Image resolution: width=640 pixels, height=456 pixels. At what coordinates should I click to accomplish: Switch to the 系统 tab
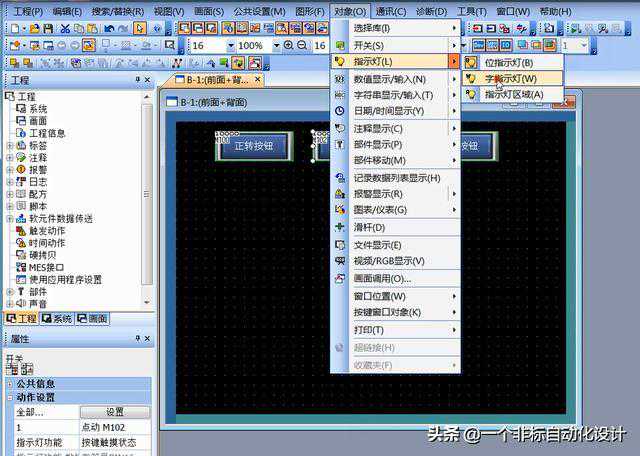click(56, 318)
